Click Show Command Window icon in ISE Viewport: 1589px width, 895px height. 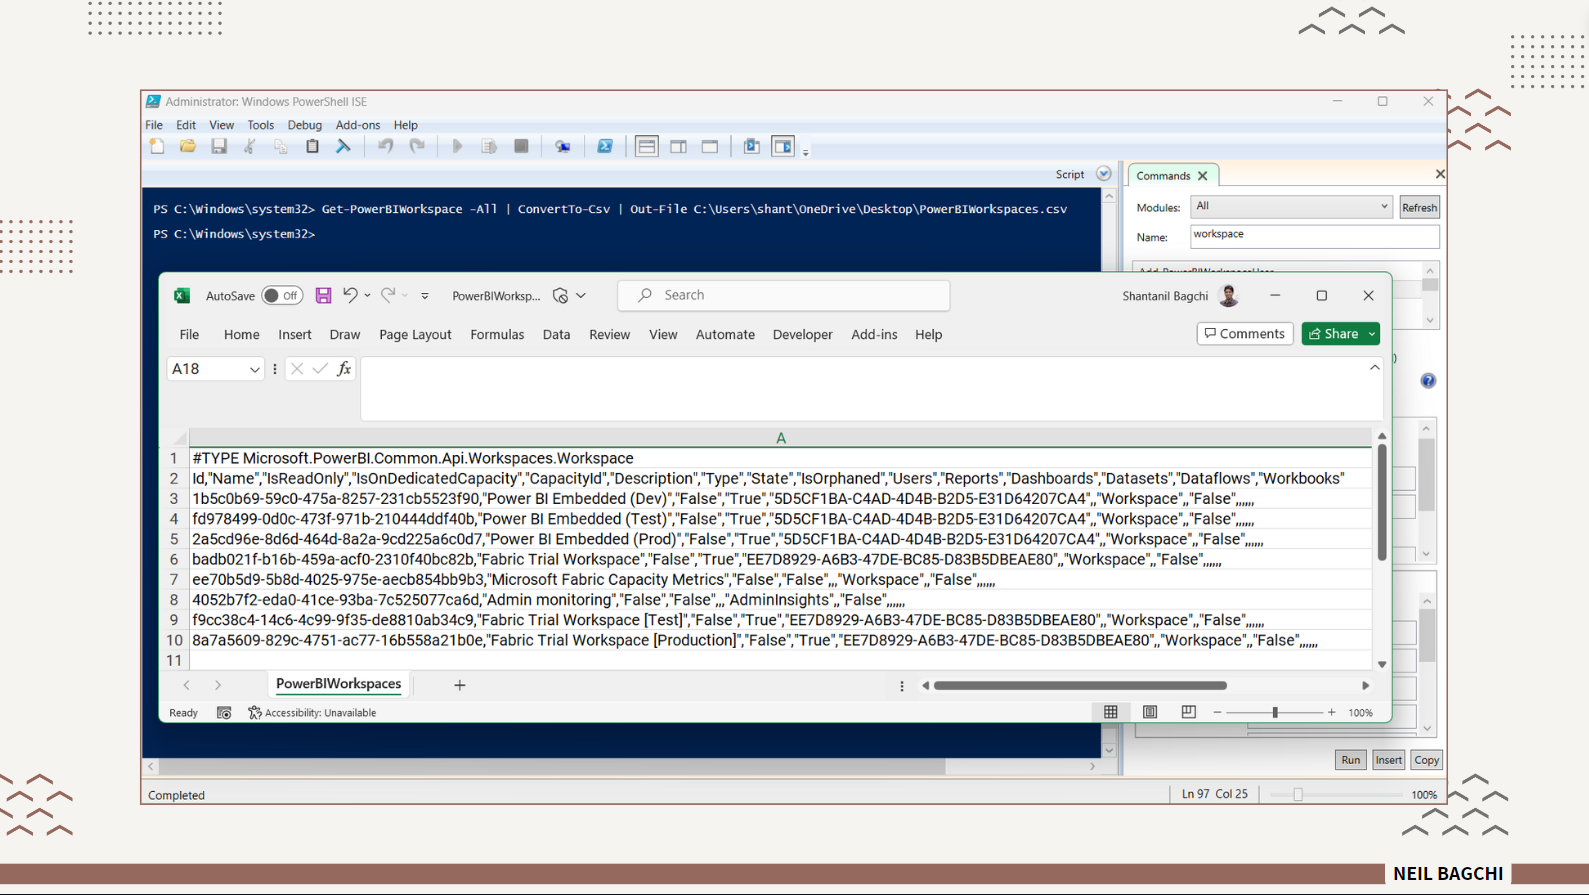(x=752, y=147)
